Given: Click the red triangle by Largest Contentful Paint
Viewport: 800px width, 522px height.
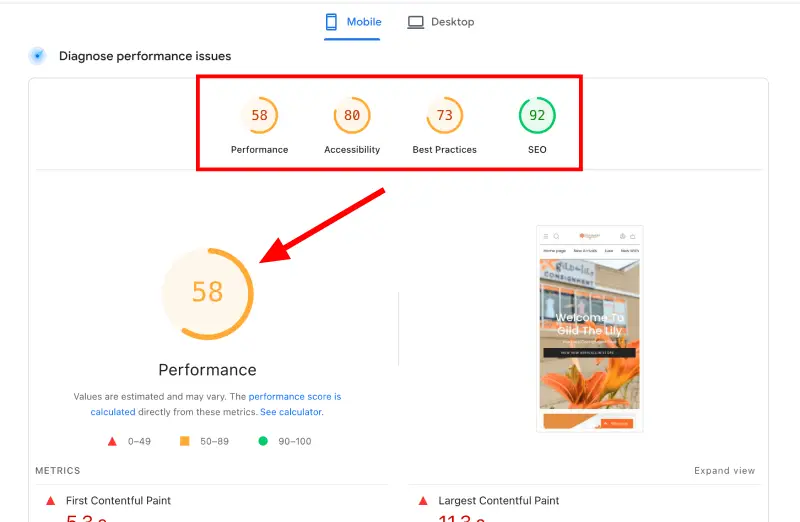Looking at the screenshot, I should coord(423,500).
